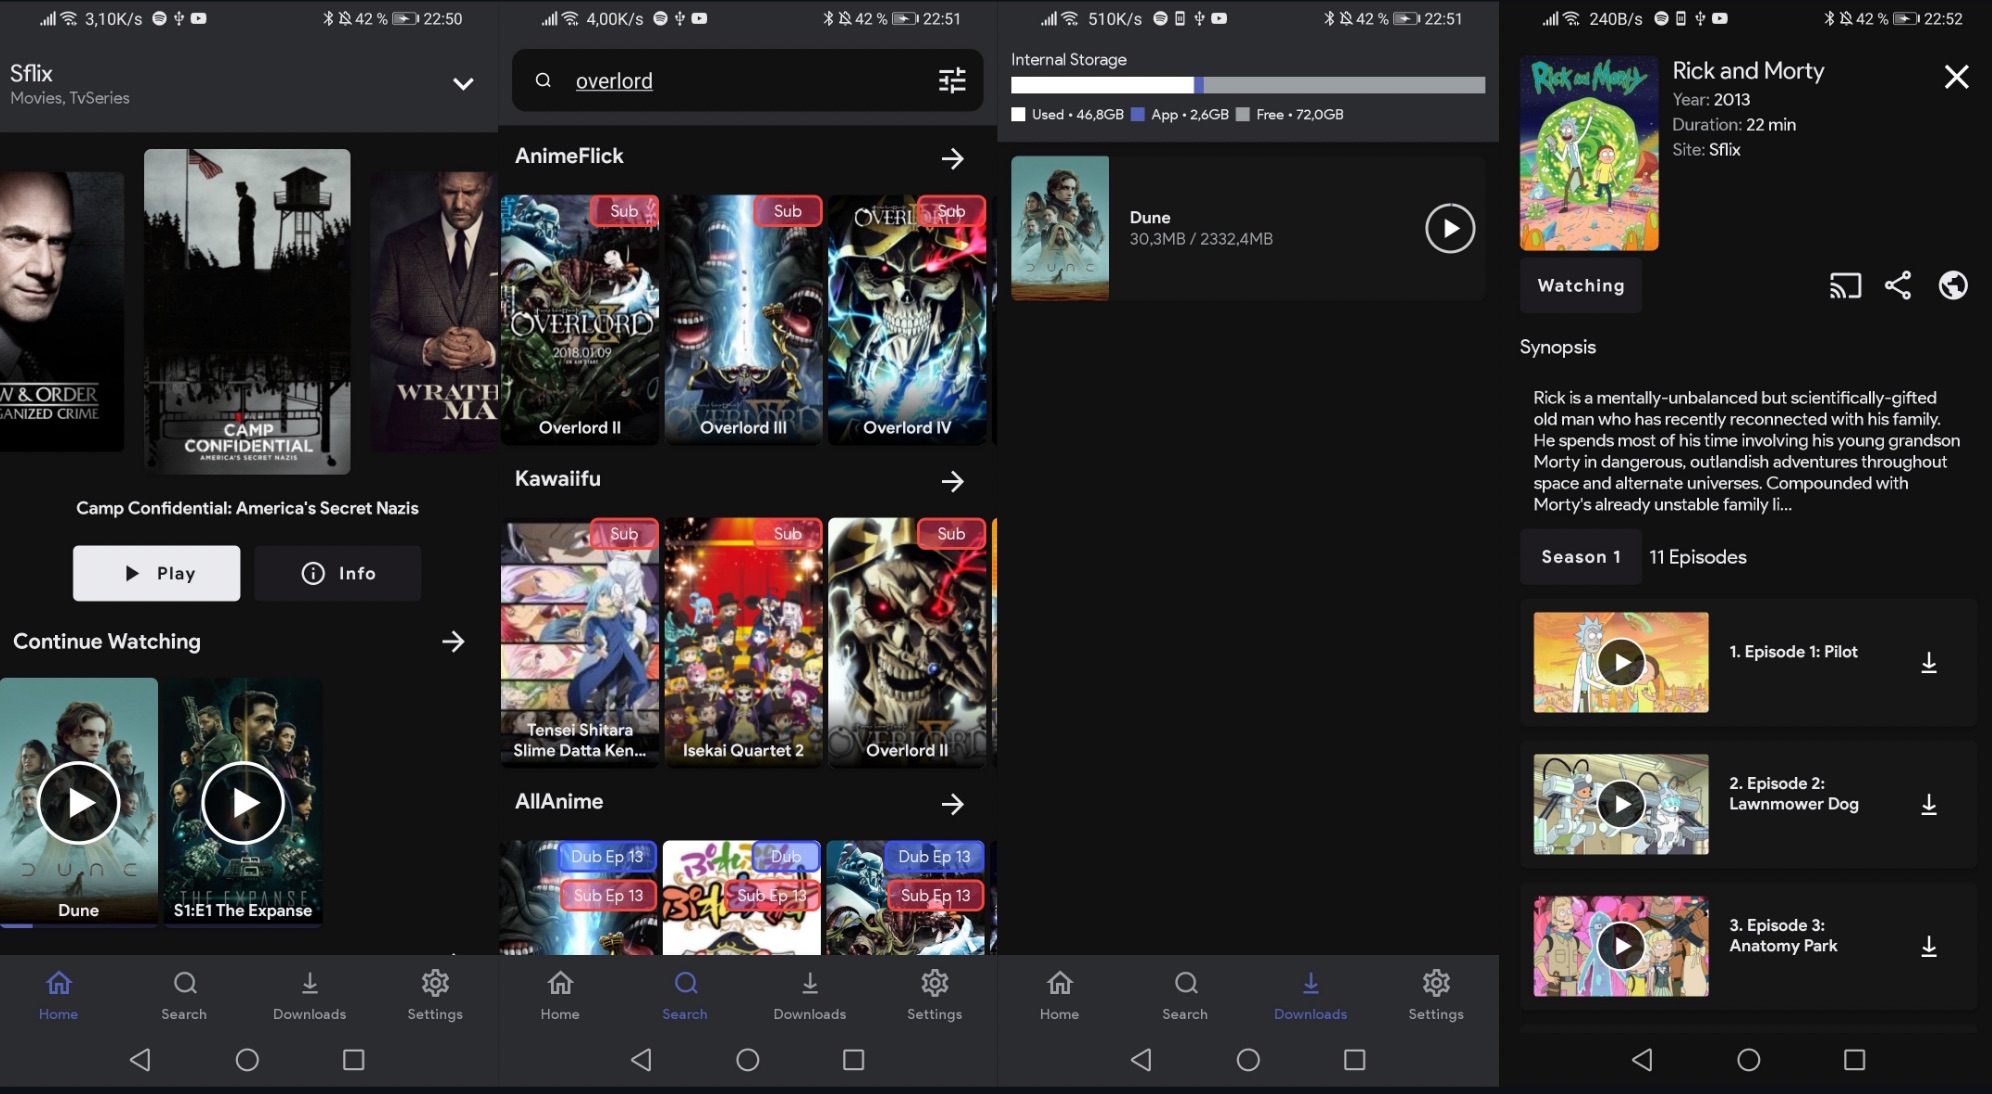Click the Cast icon for Rick and Morty
This screenshot has height=1094, width=1992.
click(1842, 284)
